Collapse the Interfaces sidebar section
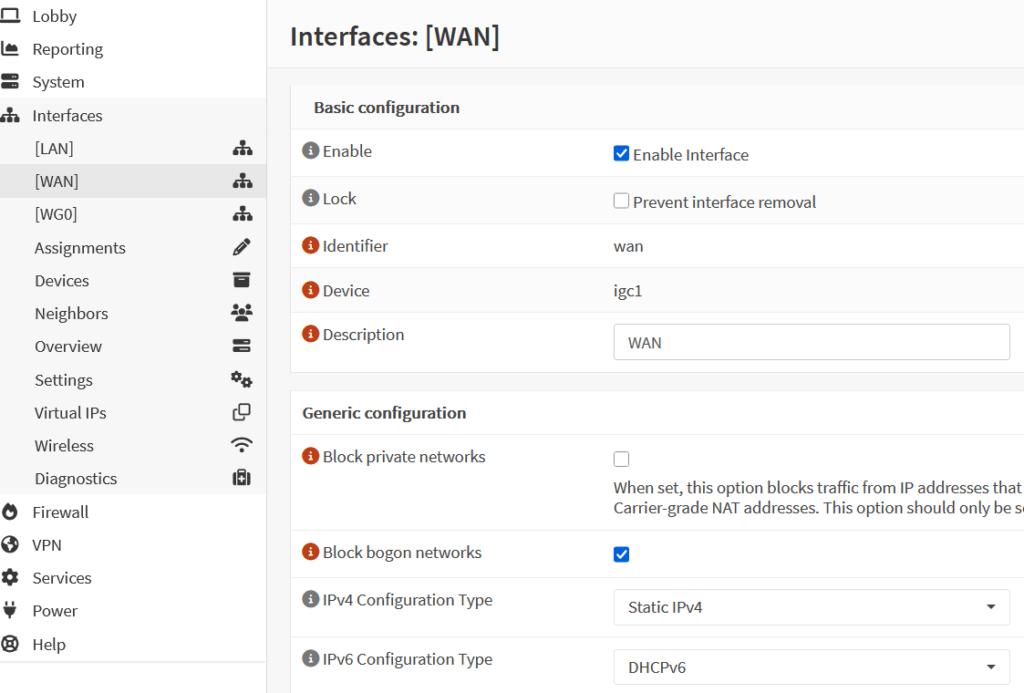1024x693 pixels. (x=67, y=115)
